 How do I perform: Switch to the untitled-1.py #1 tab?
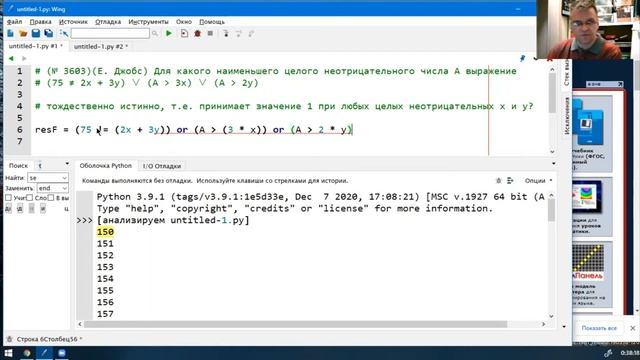click(36, 46)
